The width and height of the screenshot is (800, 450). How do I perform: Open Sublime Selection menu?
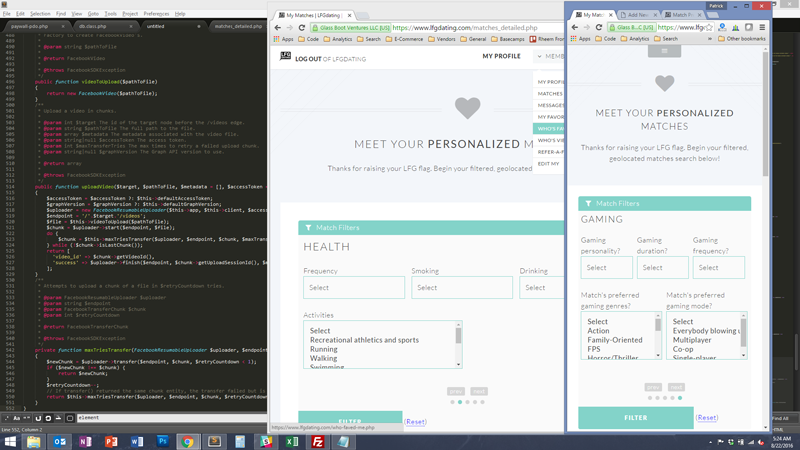click(40, 14)
